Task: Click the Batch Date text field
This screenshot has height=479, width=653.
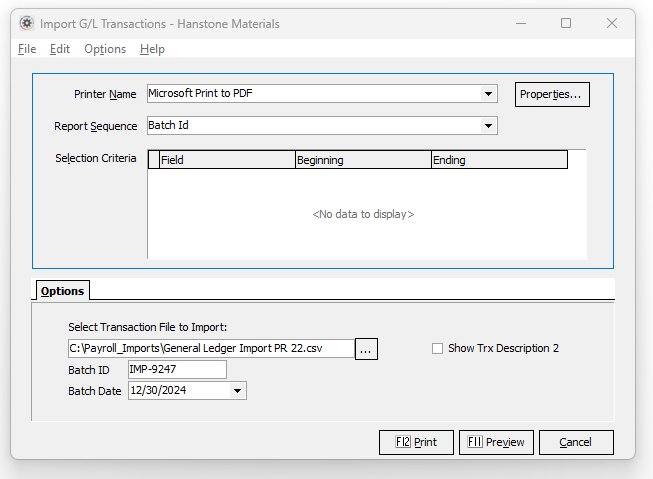Action: (x=179, y=391)
